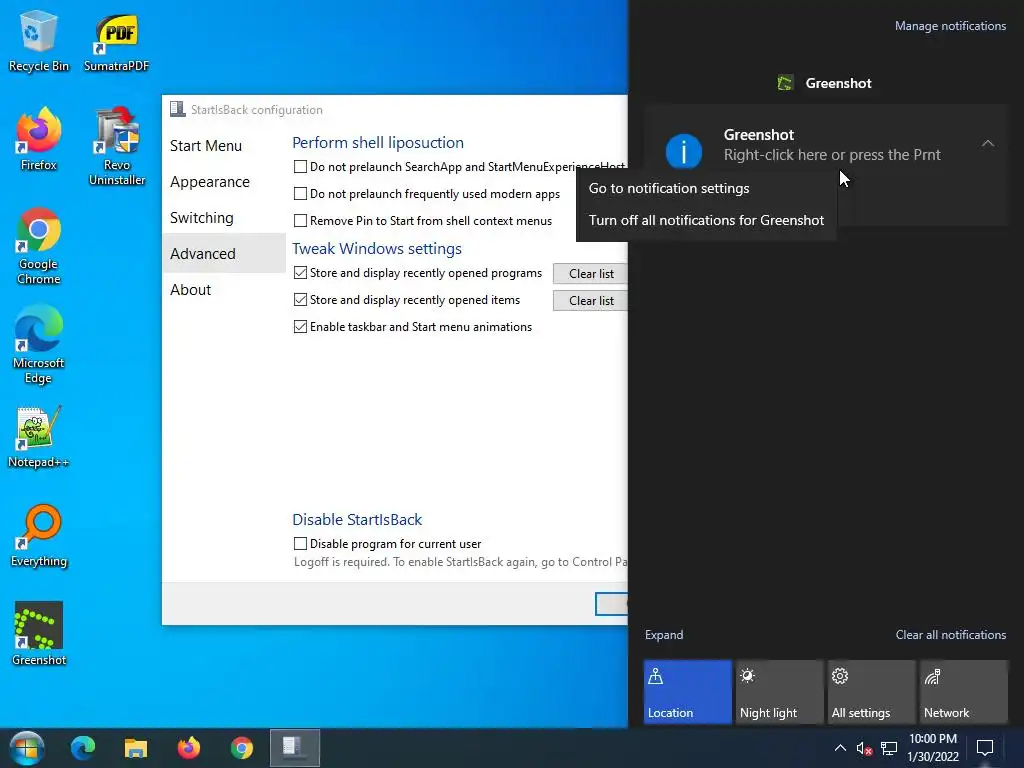Image resolution: width=1024 pixels, height=768 pixels.
Task: Click the Start orb on taskbar
Action: 27,748
